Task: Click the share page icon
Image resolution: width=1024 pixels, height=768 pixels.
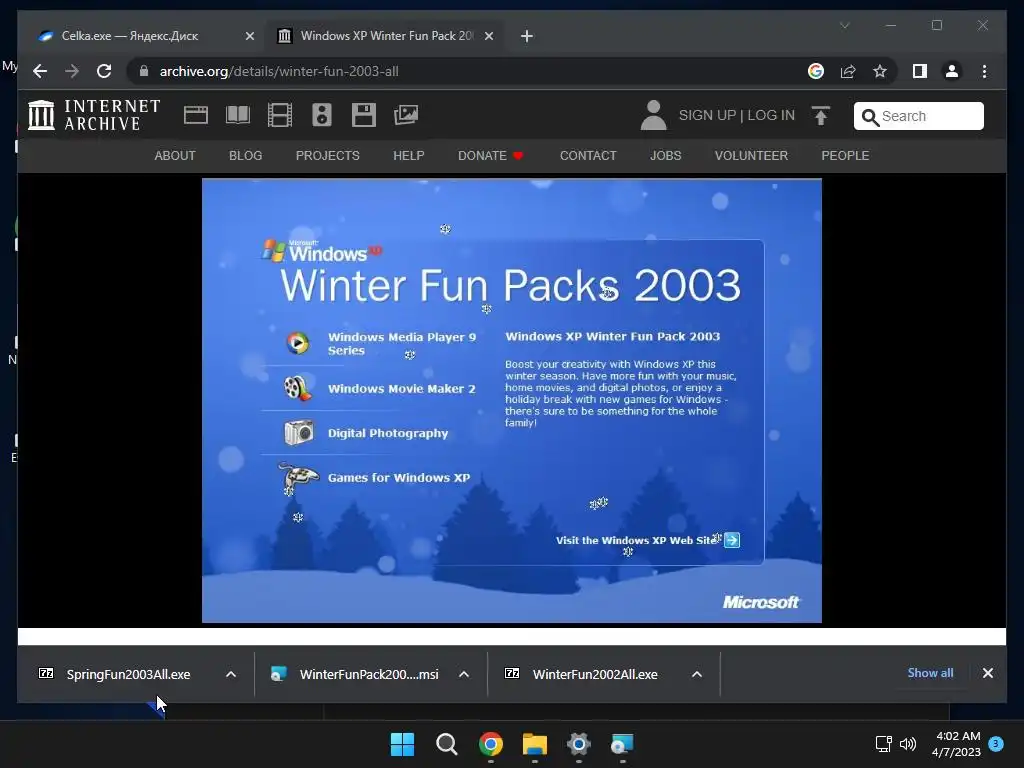Action: coord(848,71)
